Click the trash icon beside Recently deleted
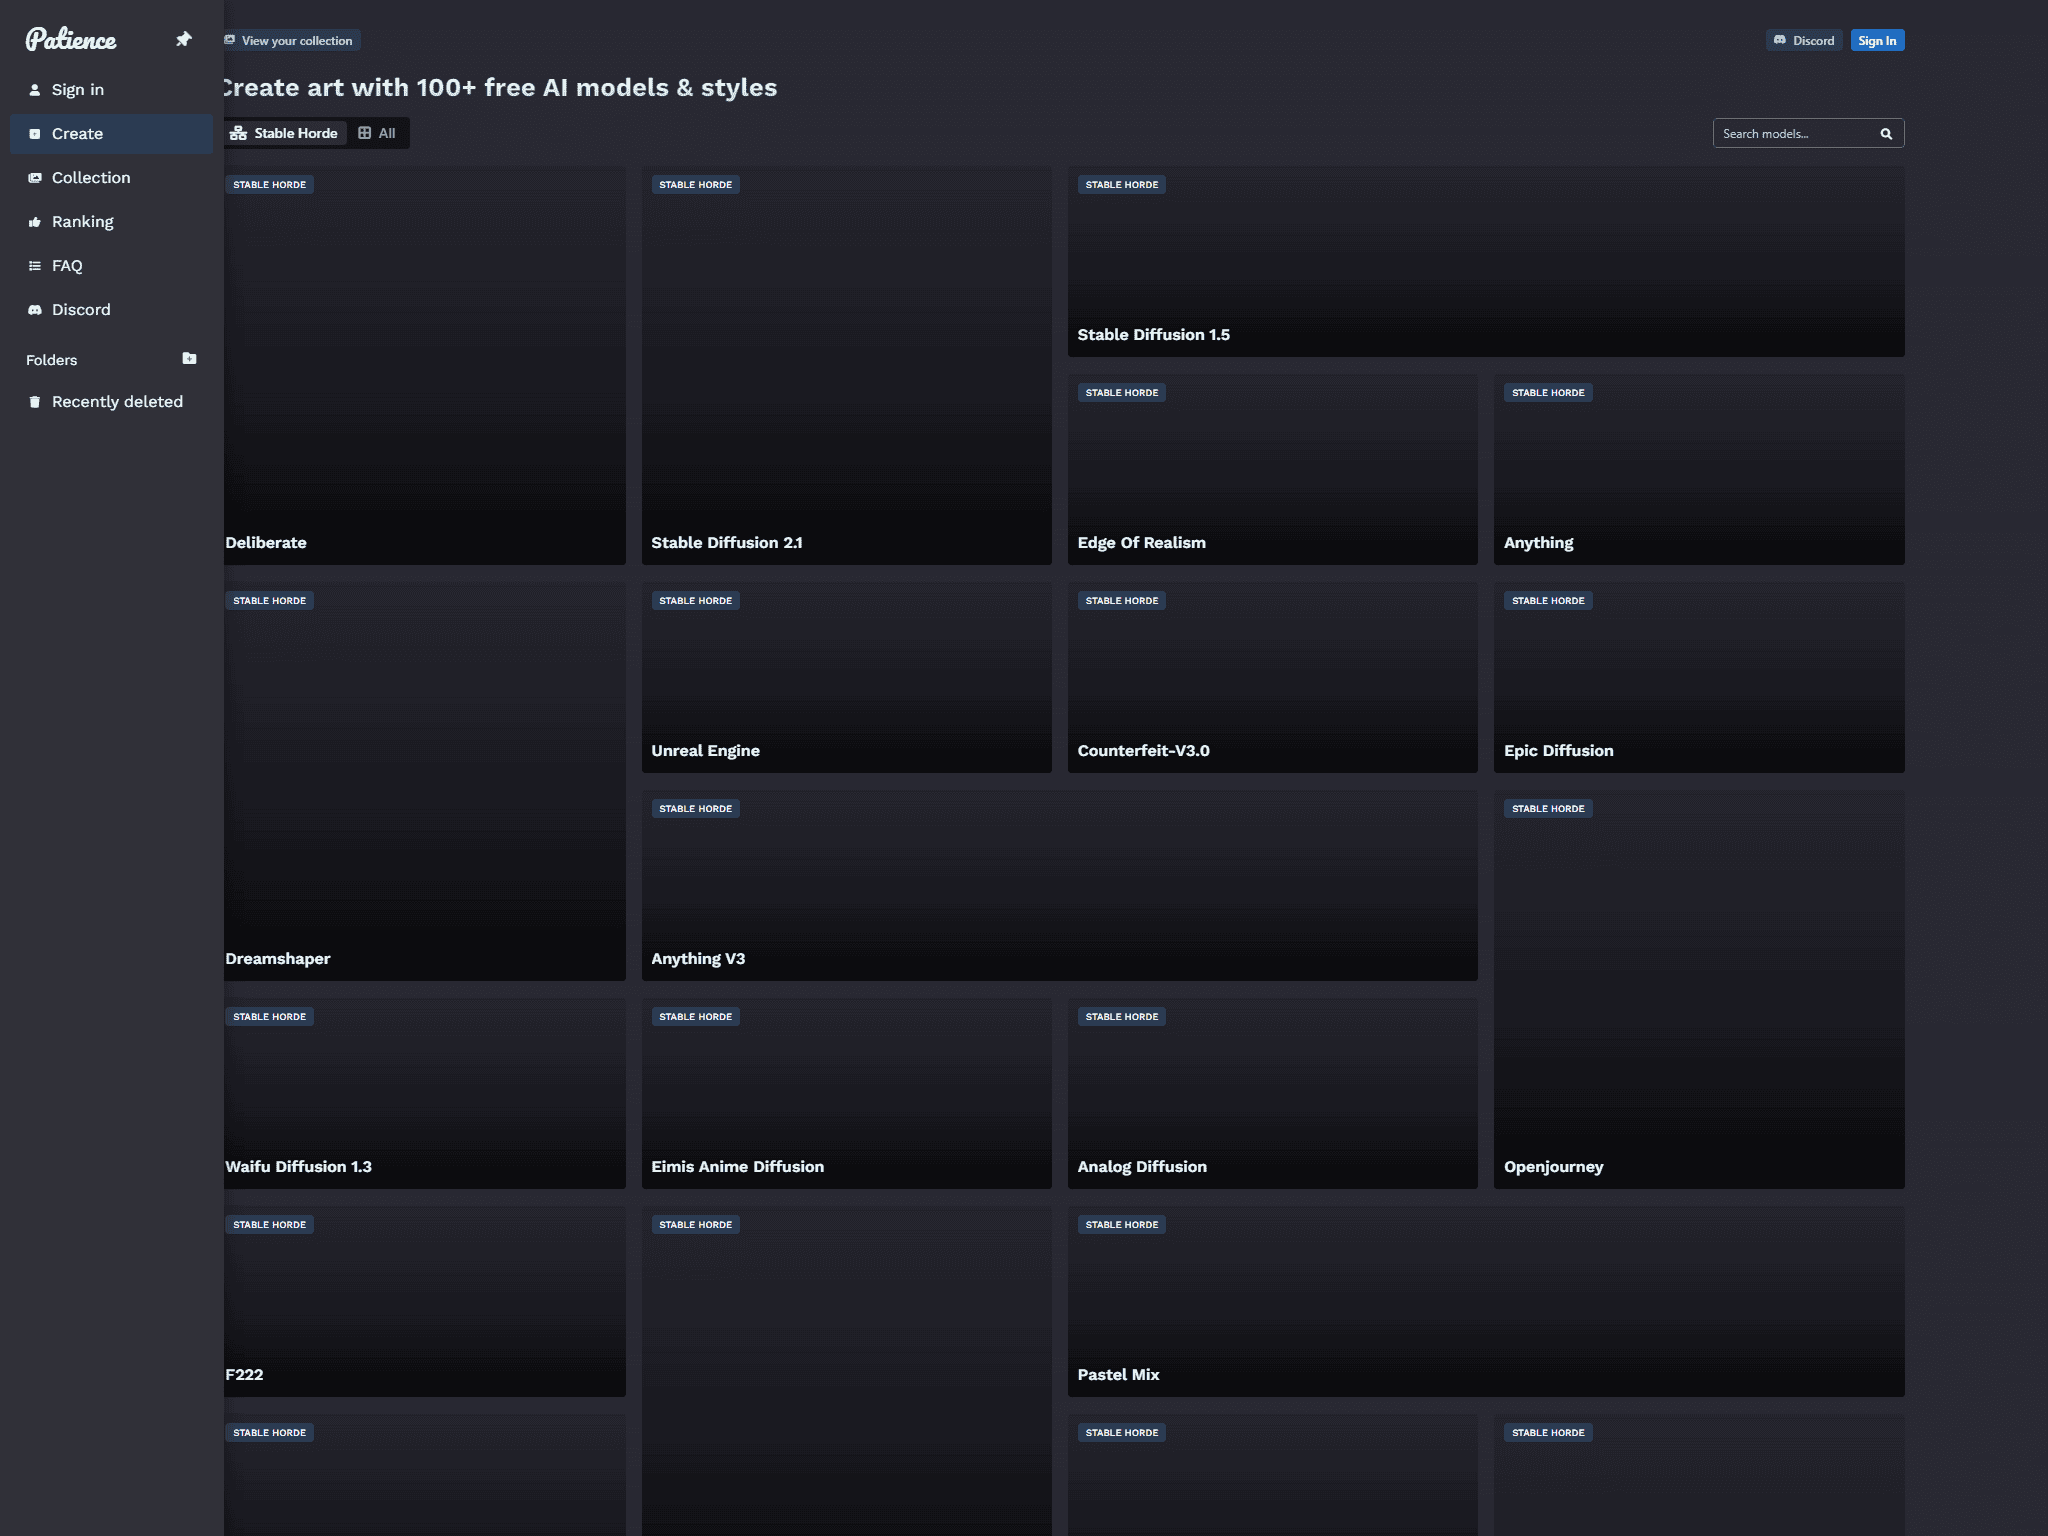 tap(35, 402)
